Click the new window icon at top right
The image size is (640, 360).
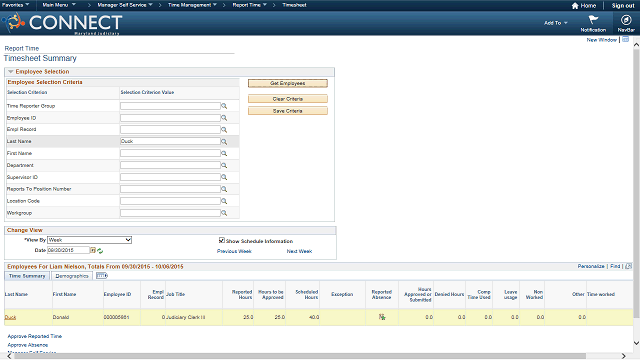(625, 40)
